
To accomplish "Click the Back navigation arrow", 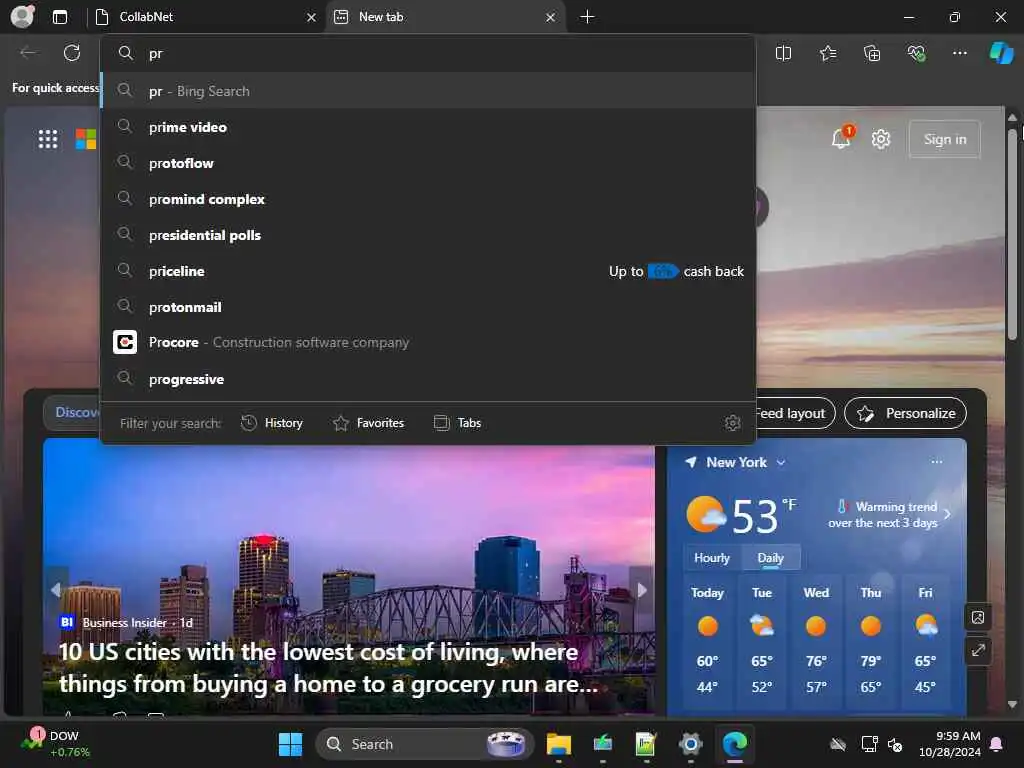I will point(28,53).
